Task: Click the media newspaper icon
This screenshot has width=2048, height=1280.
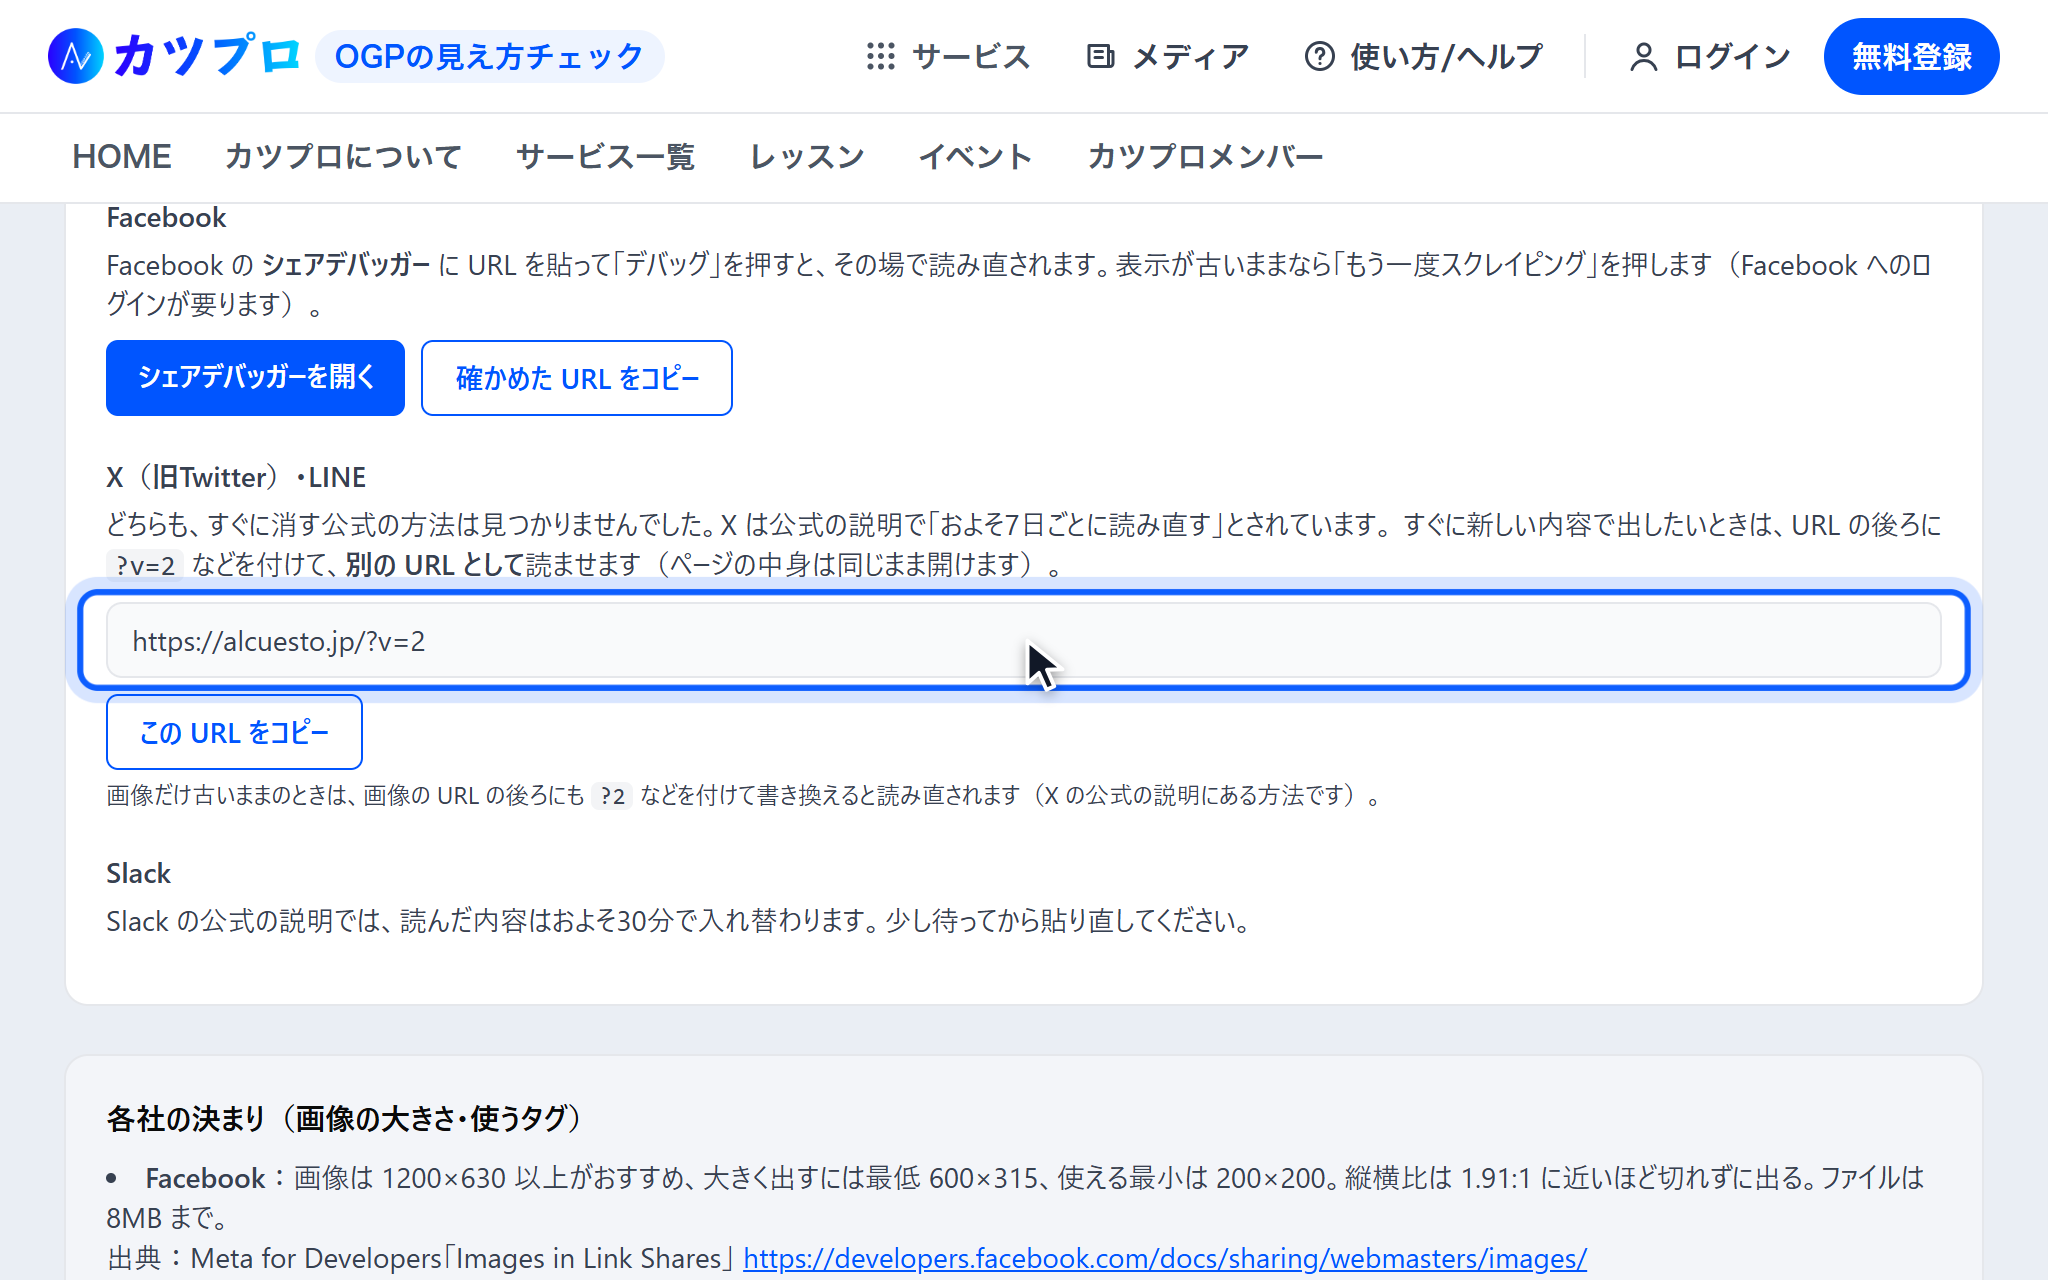Action: pos(1100,56)
